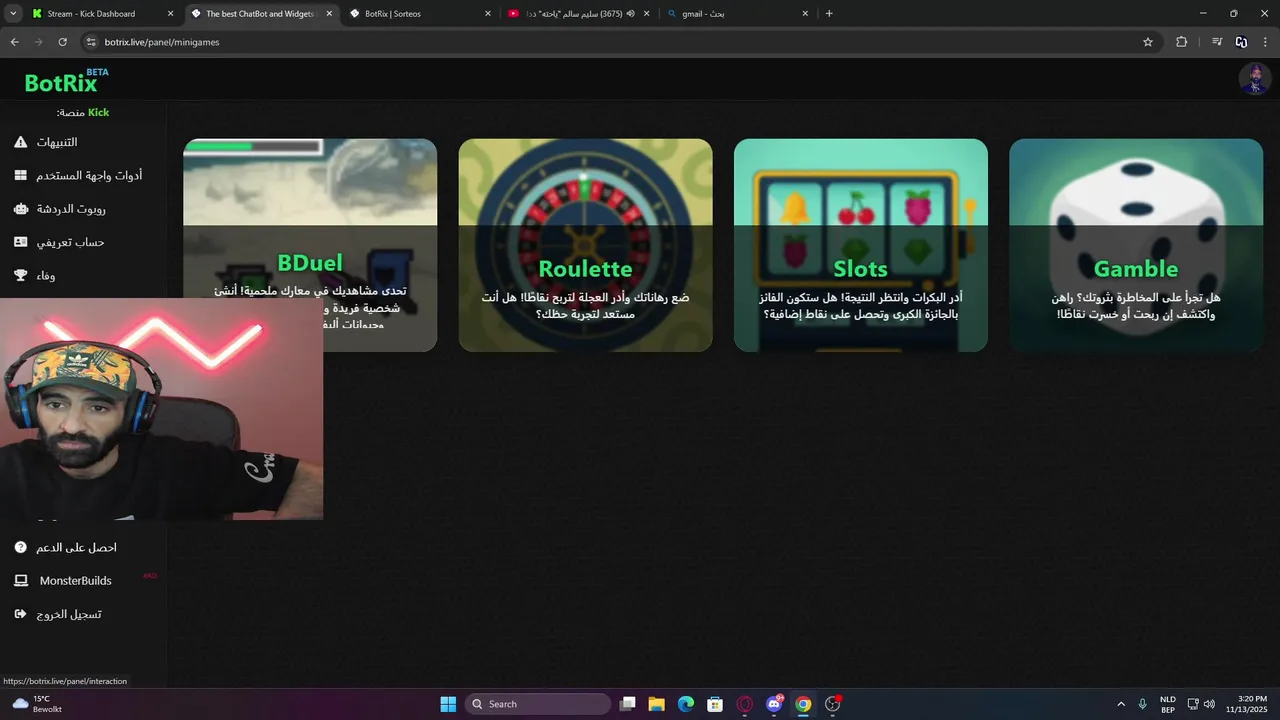The image size is (1280, 720).
Task: Show hidden system tray icons
Action: [x=1121, y=704]
